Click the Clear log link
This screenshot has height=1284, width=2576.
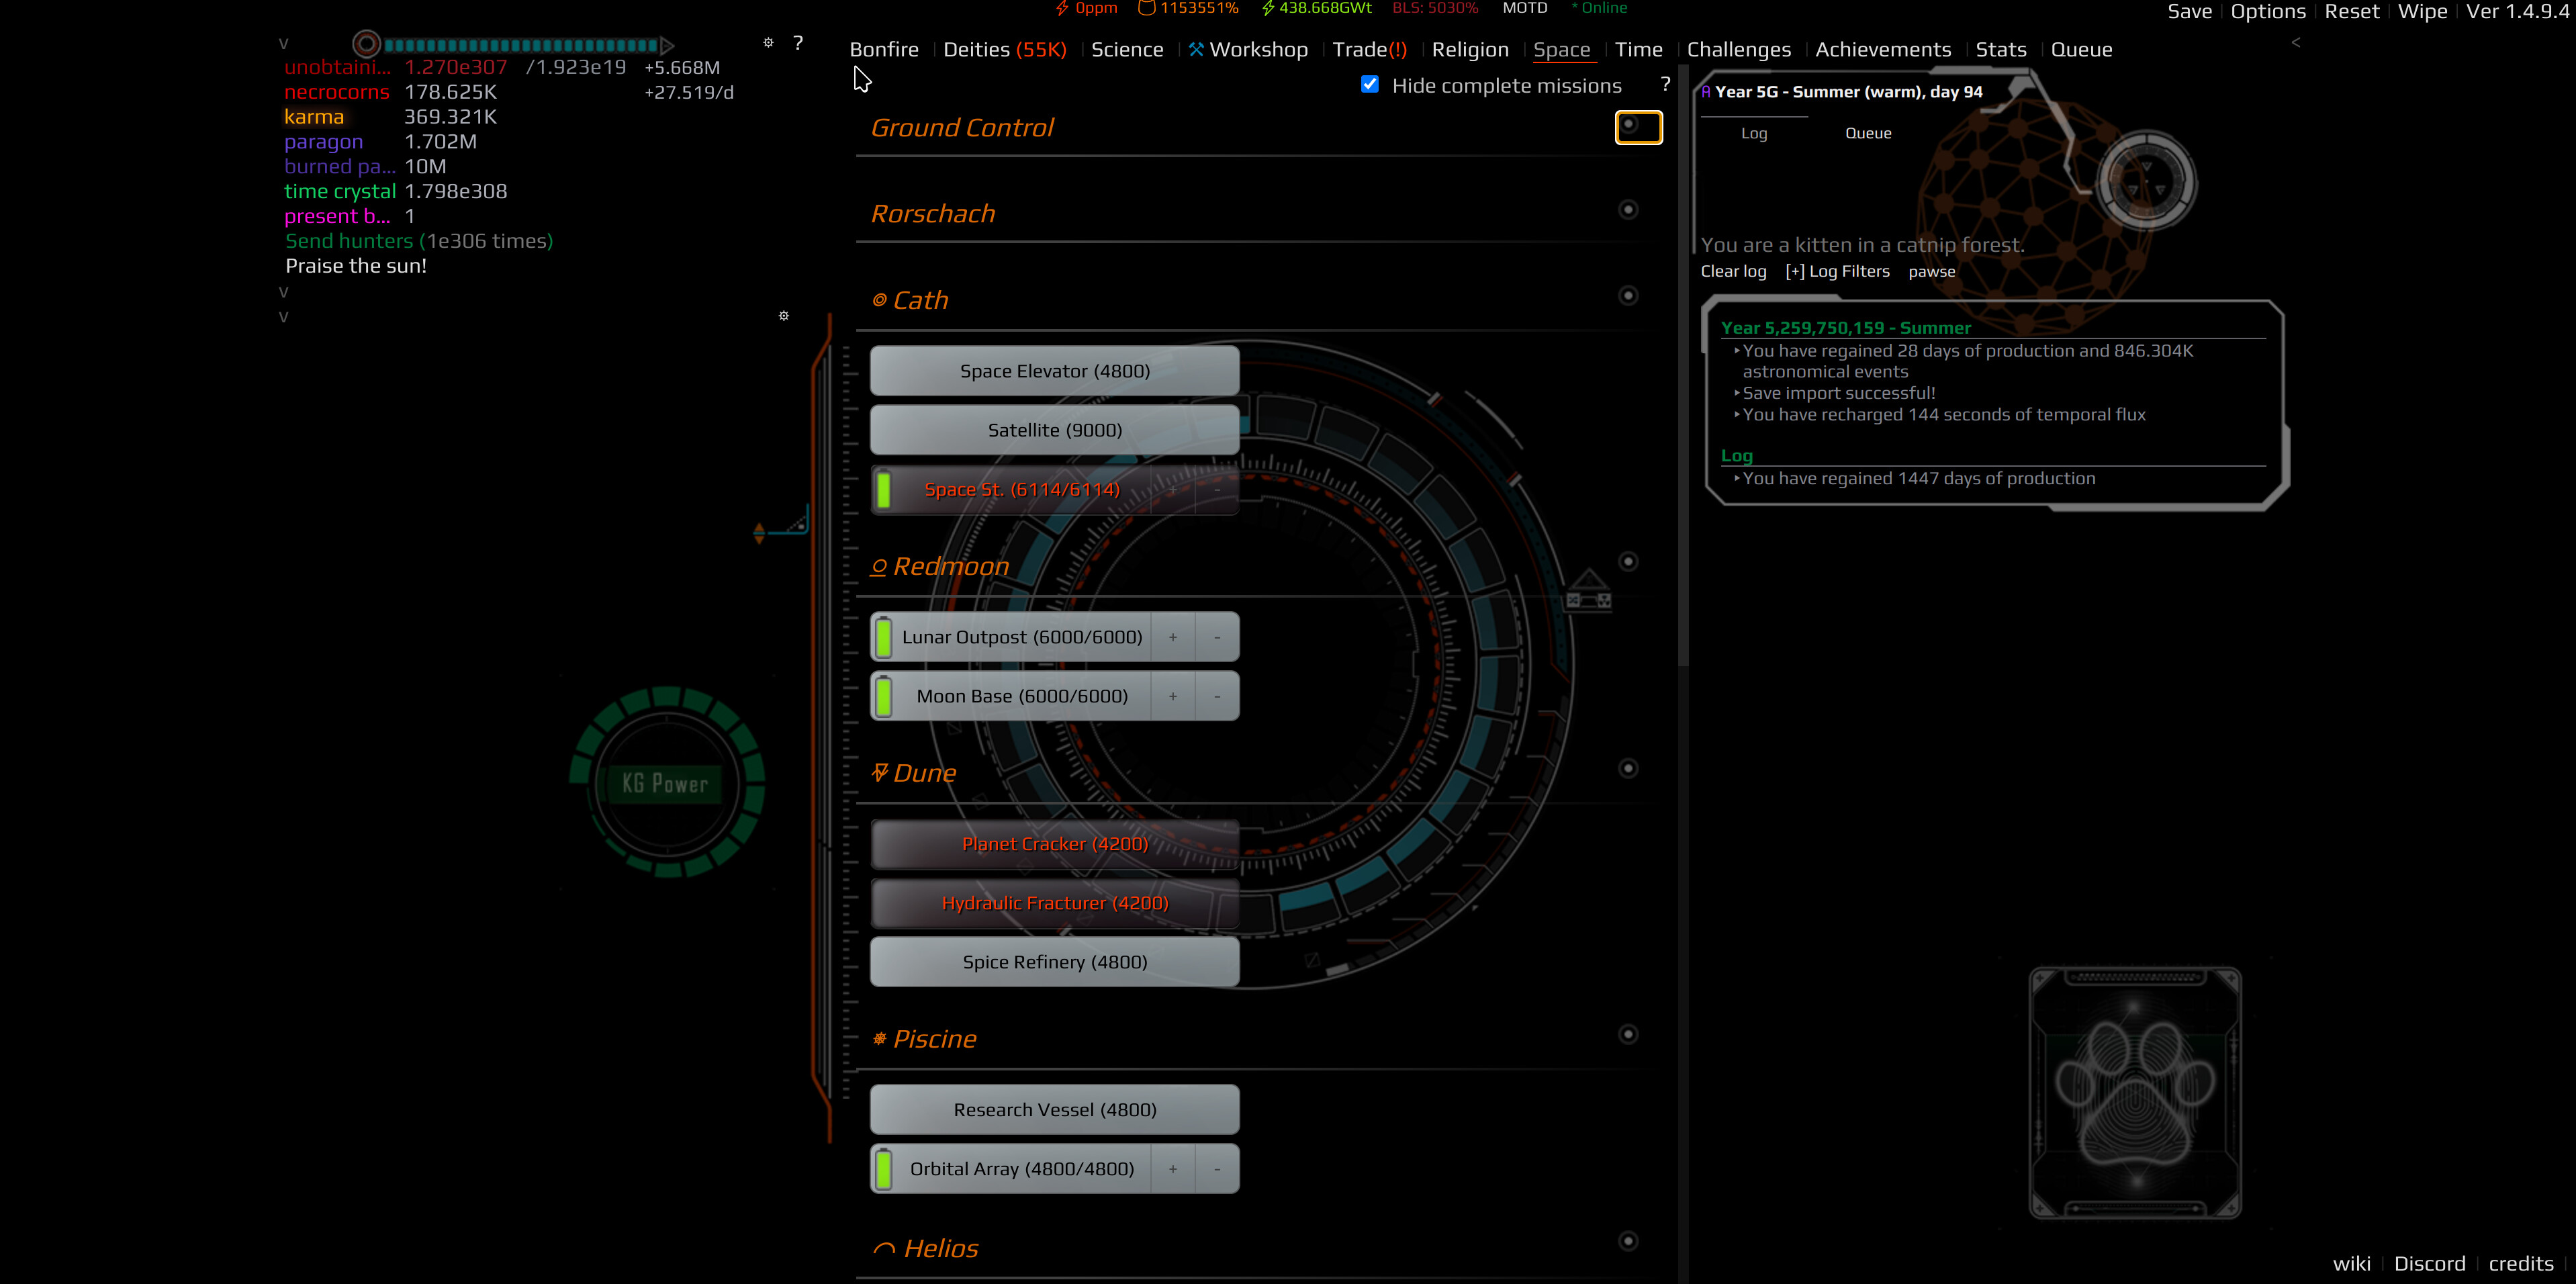coord(1733,271)
